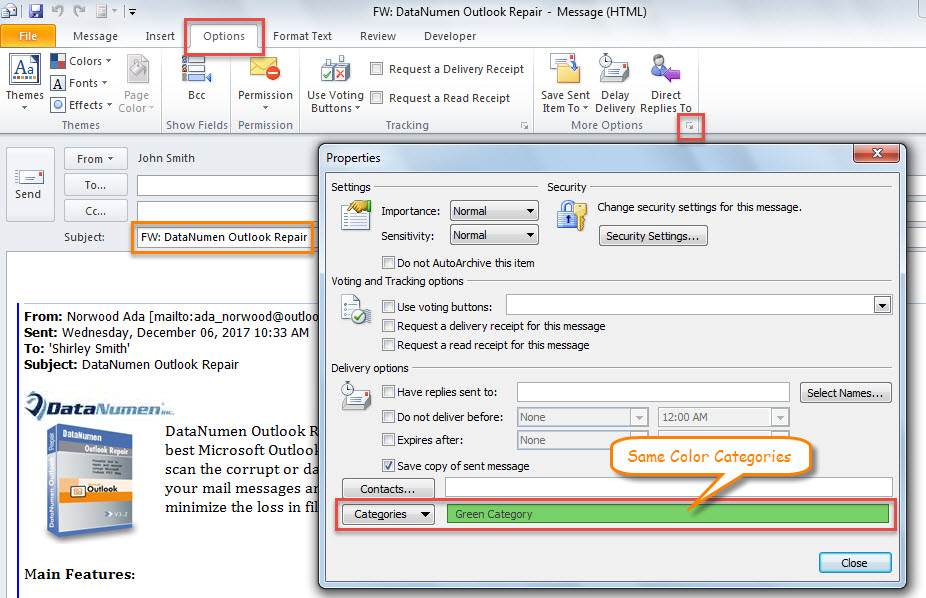Image resolution: width=926 pixels, height=598 pixels.
Task: Open the Themes gallery
Action: [24, 82]
